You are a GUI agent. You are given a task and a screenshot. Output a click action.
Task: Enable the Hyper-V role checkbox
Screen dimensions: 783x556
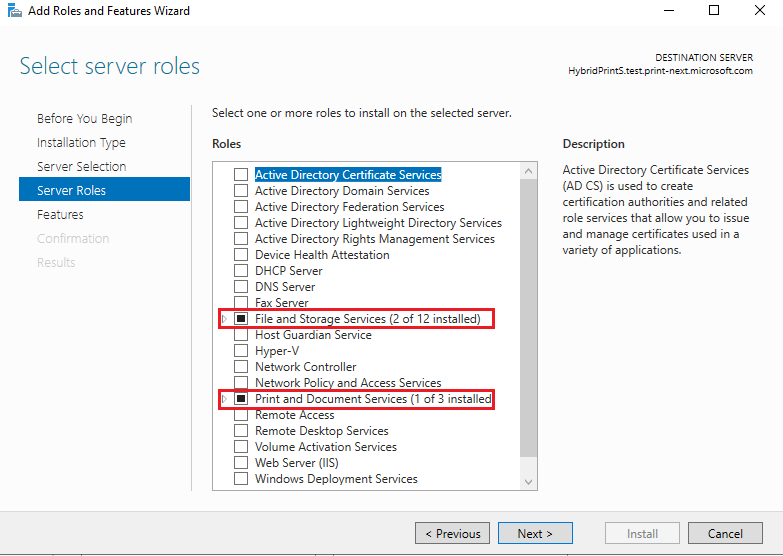241,350
